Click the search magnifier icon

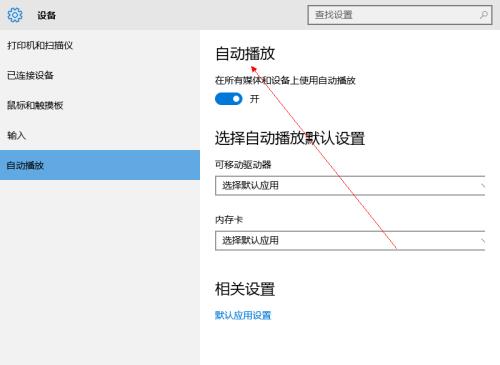483,15
